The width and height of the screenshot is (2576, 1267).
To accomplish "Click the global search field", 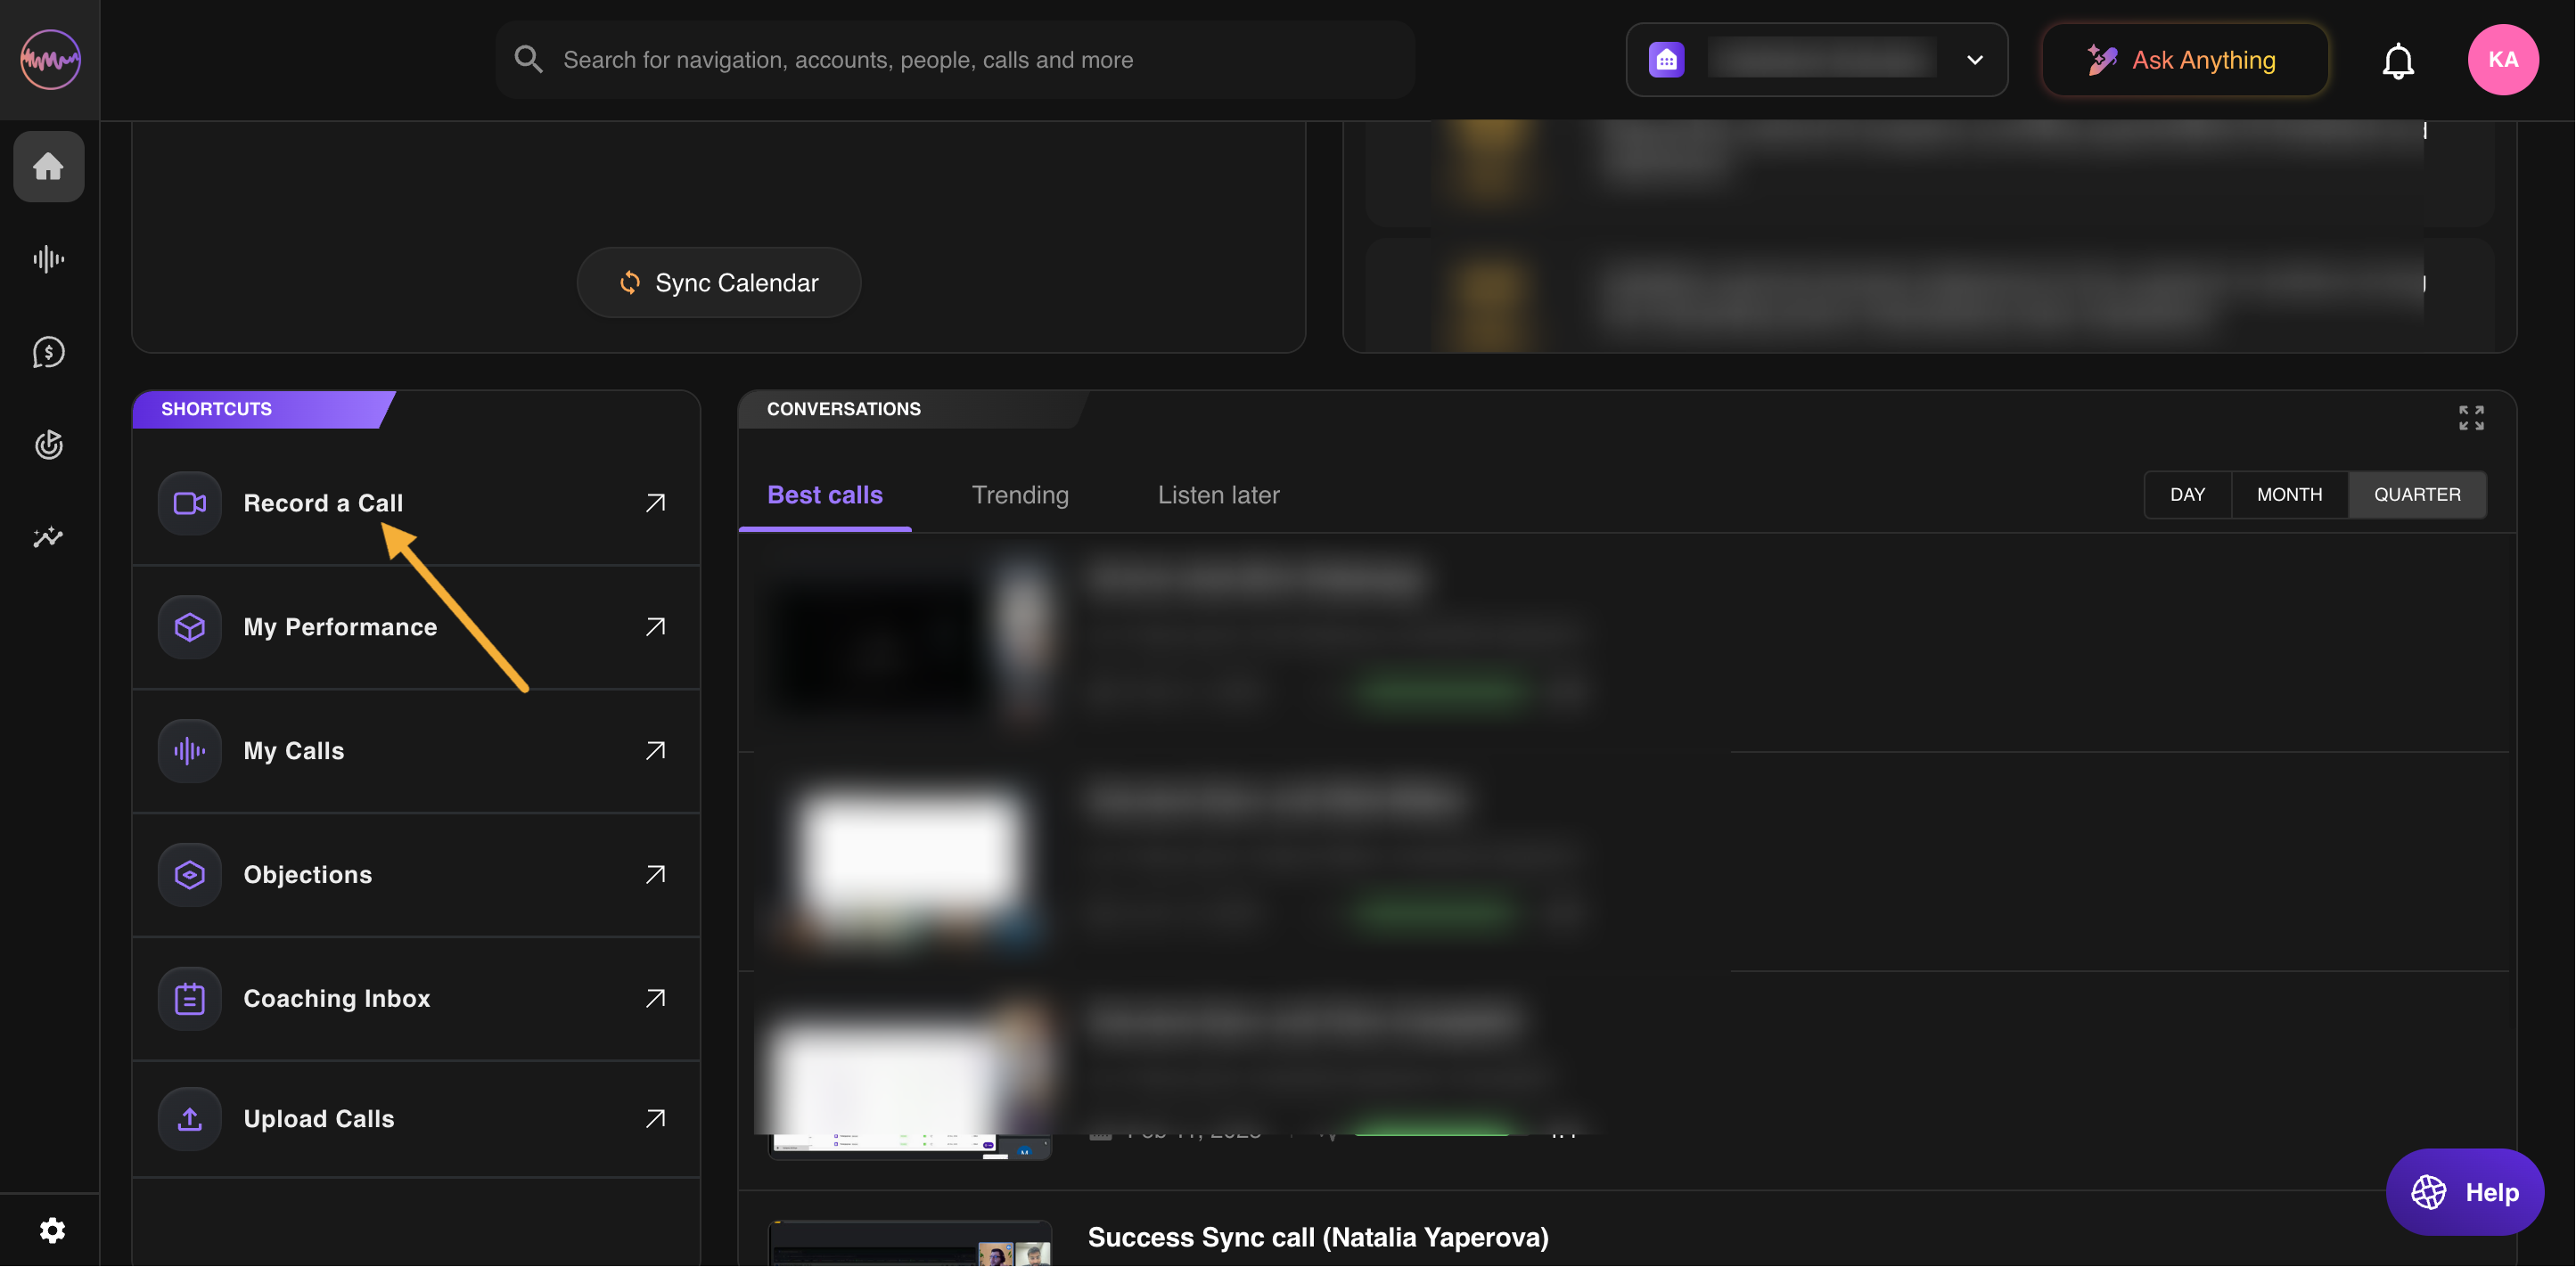I will 955,60.
